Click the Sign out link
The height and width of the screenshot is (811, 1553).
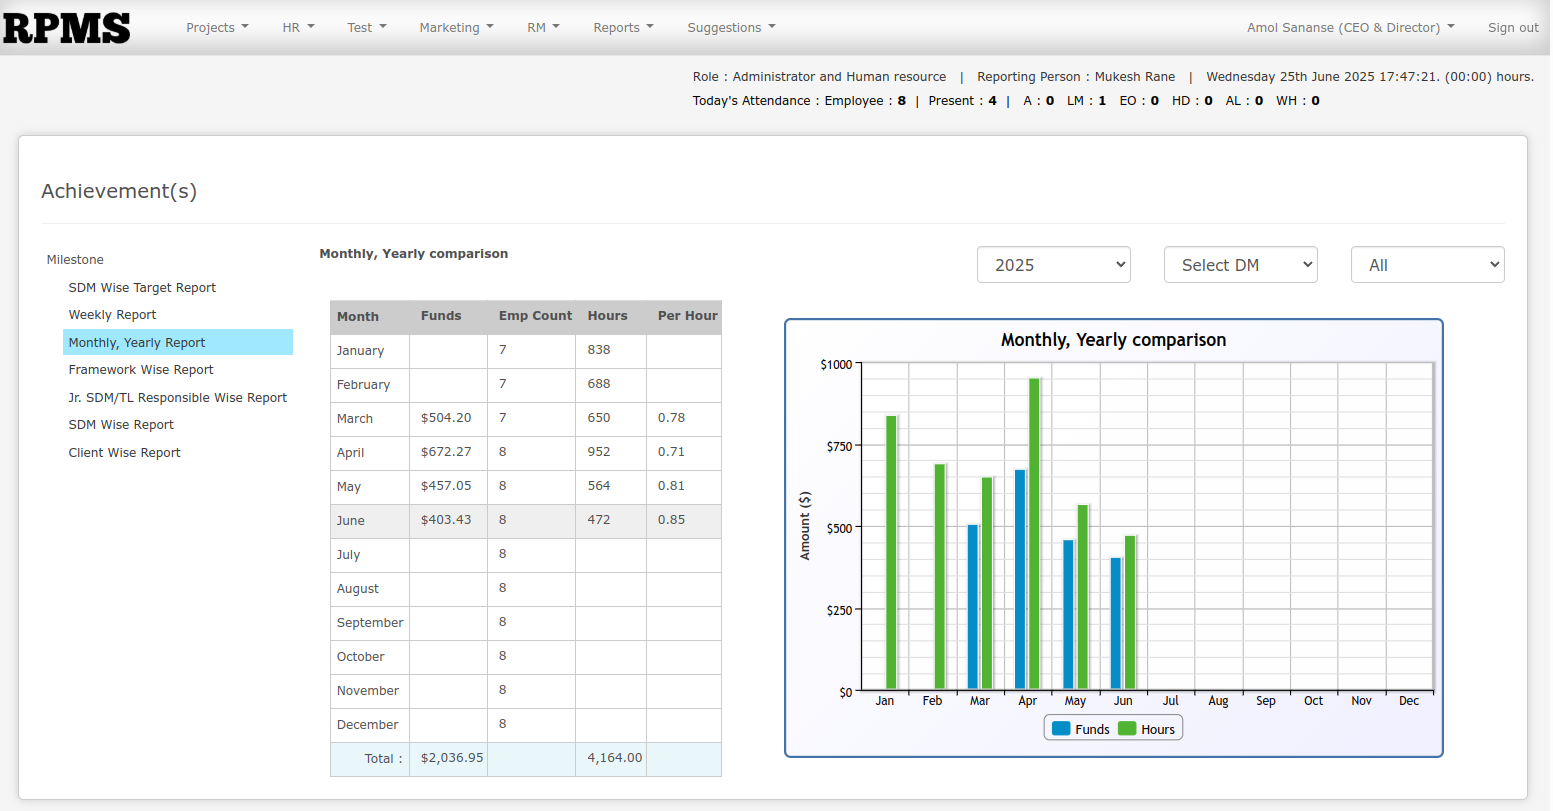pyautogui.click(x=1513, y=28)
